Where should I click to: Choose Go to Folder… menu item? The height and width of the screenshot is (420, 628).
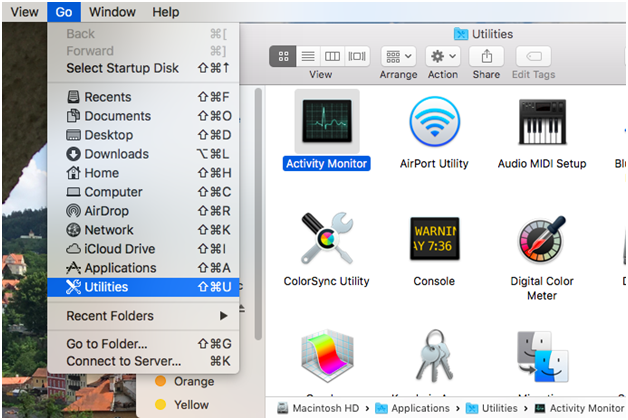[143, 344]
